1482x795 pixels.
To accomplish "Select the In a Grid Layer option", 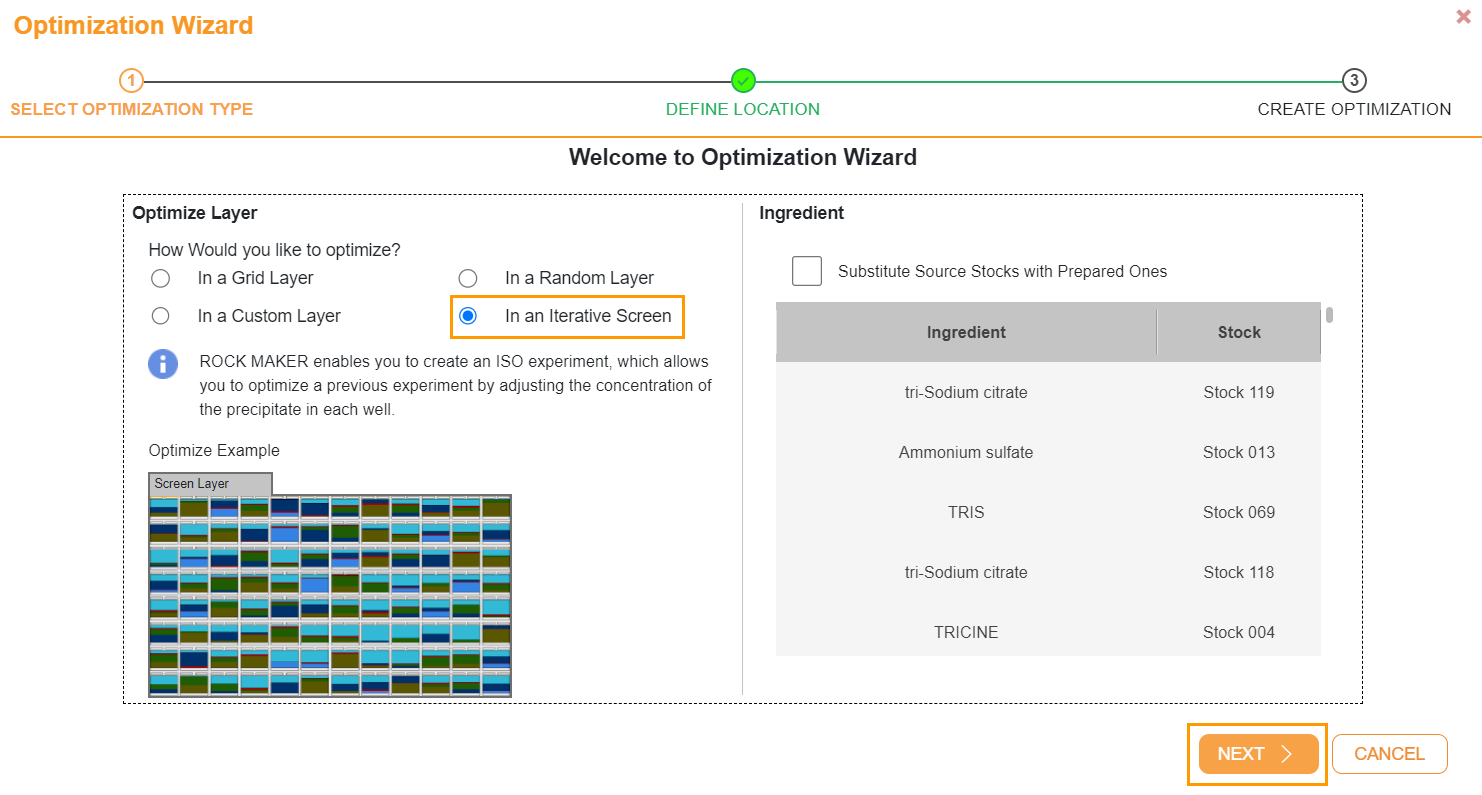I will point(161,278).
